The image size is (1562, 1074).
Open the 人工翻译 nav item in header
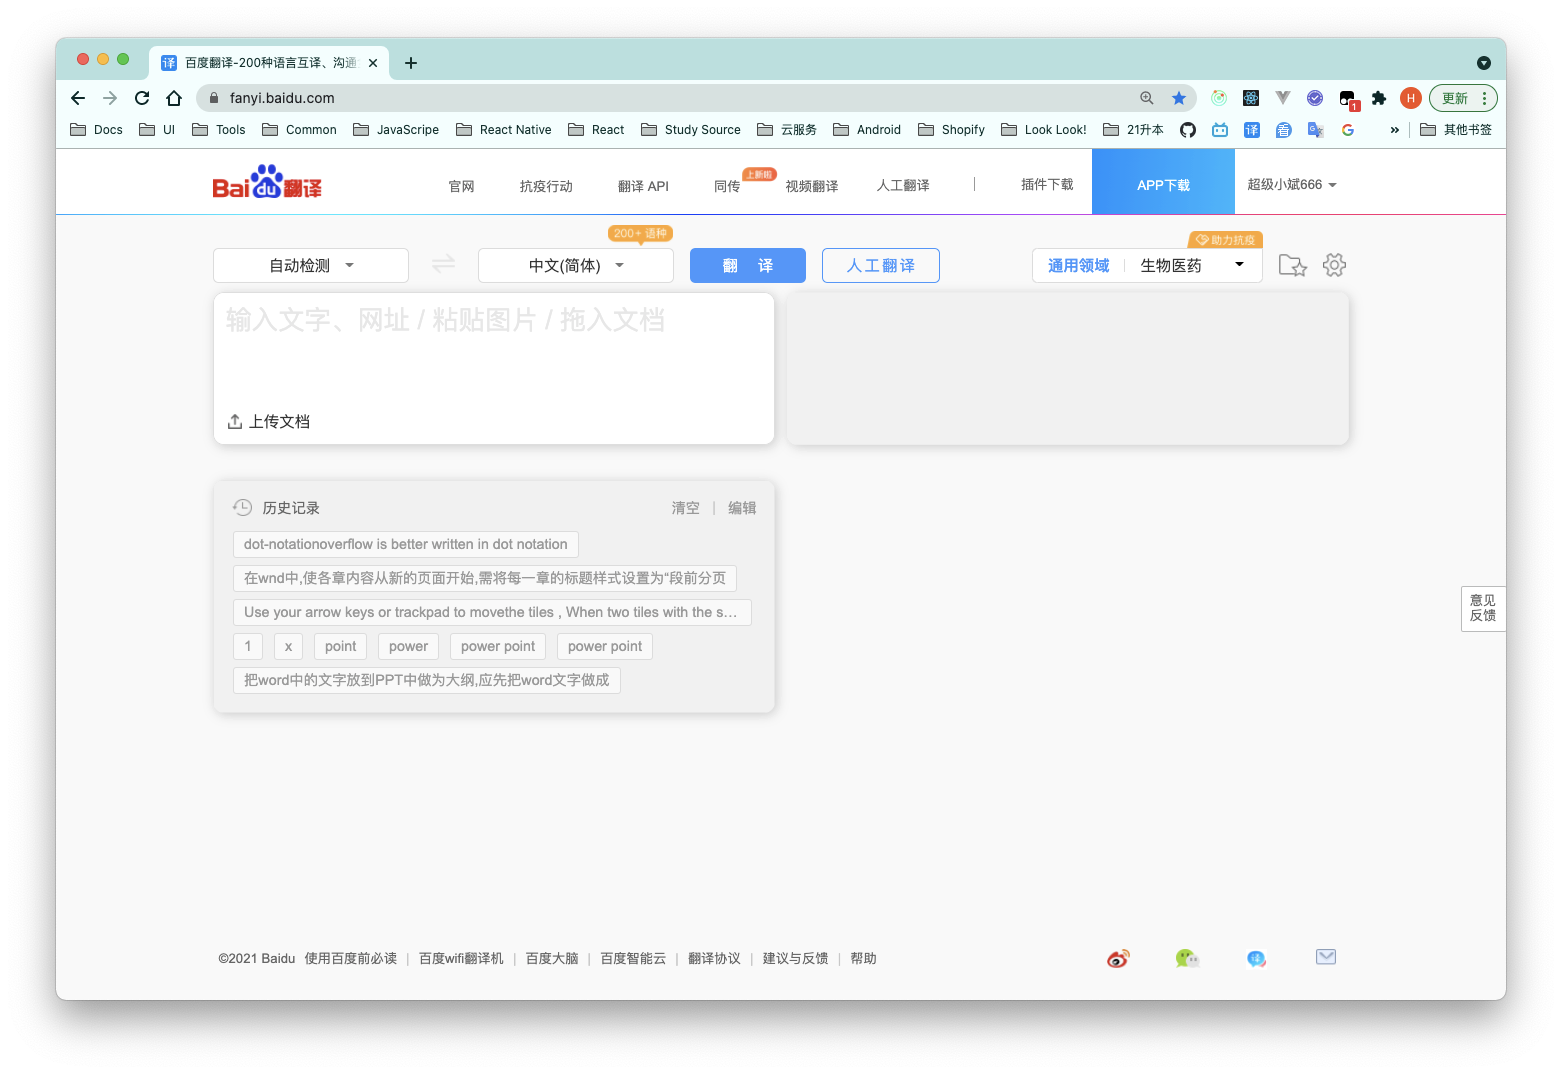tap(903, 185)
